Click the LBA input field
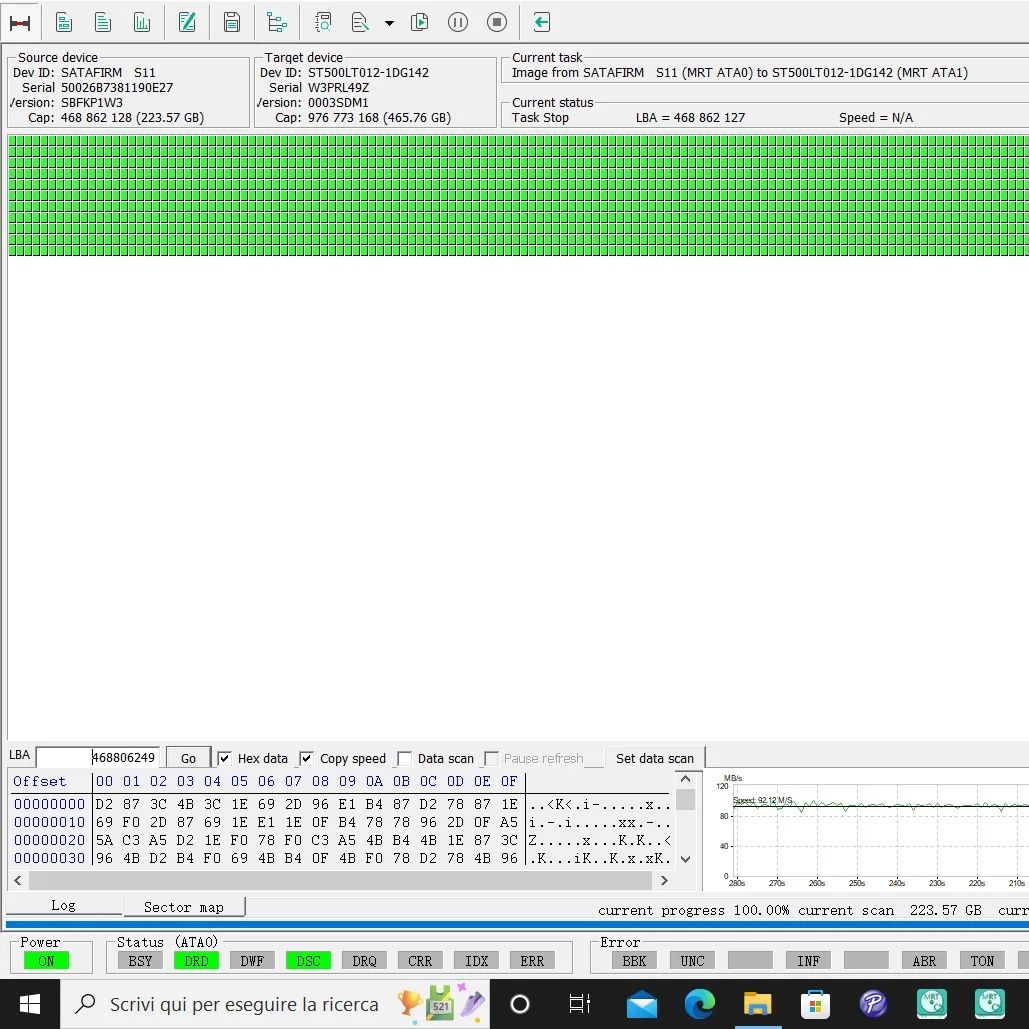1029x1029 pixels. 98,758
